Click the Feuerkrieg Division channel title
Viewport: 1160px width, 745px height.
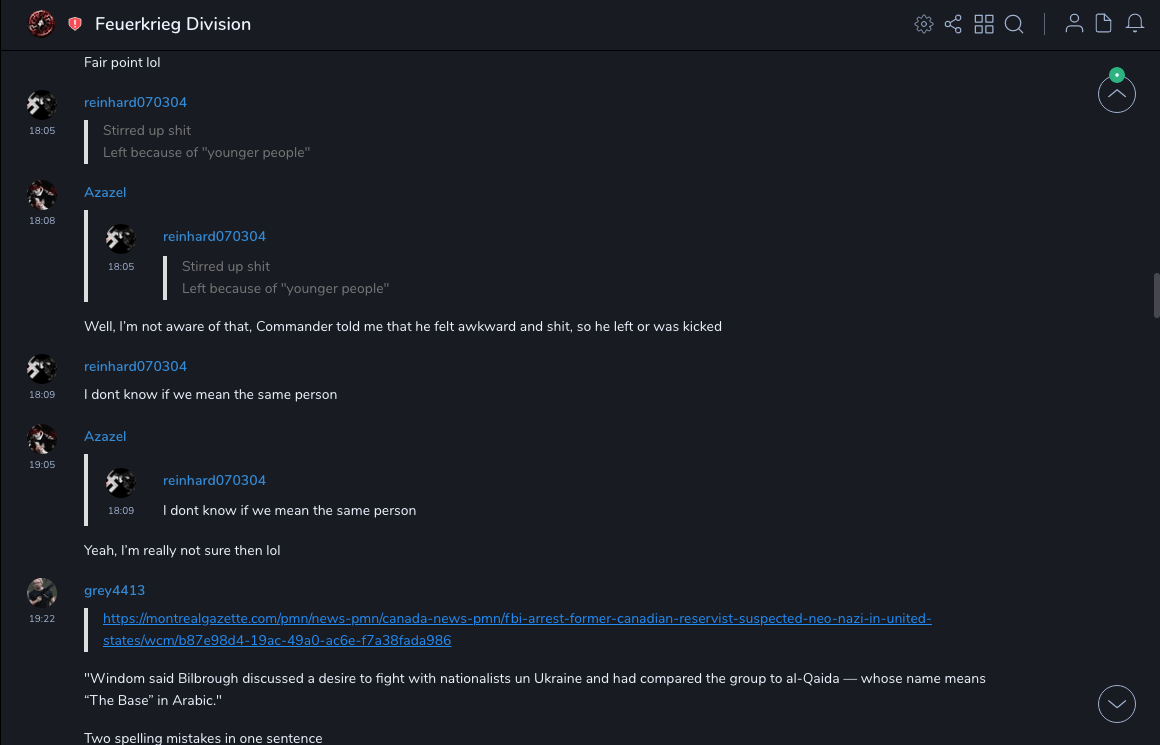coord(173,24)
